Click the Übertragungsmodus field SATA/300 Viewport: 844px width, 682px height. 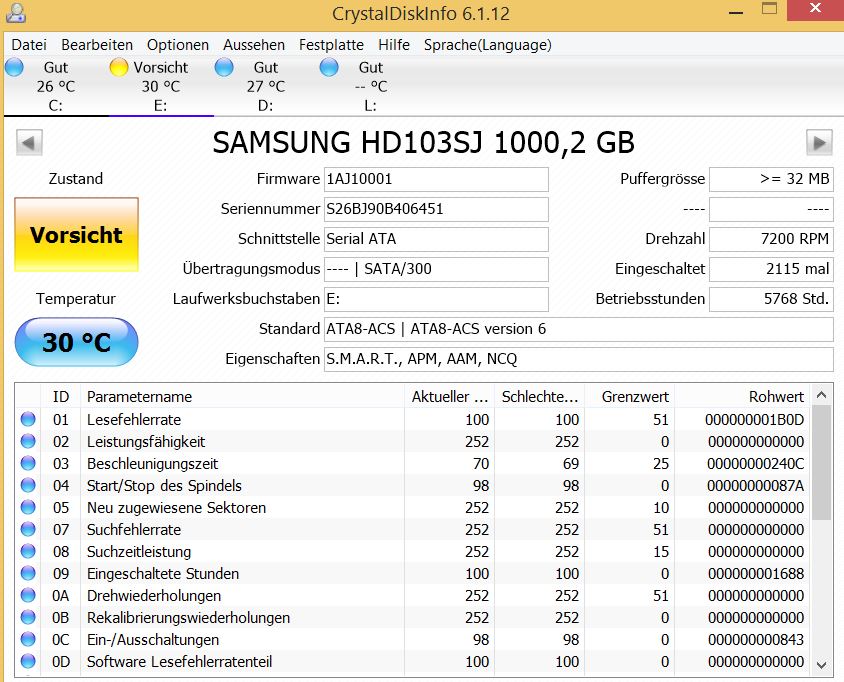tap(436, 269)
